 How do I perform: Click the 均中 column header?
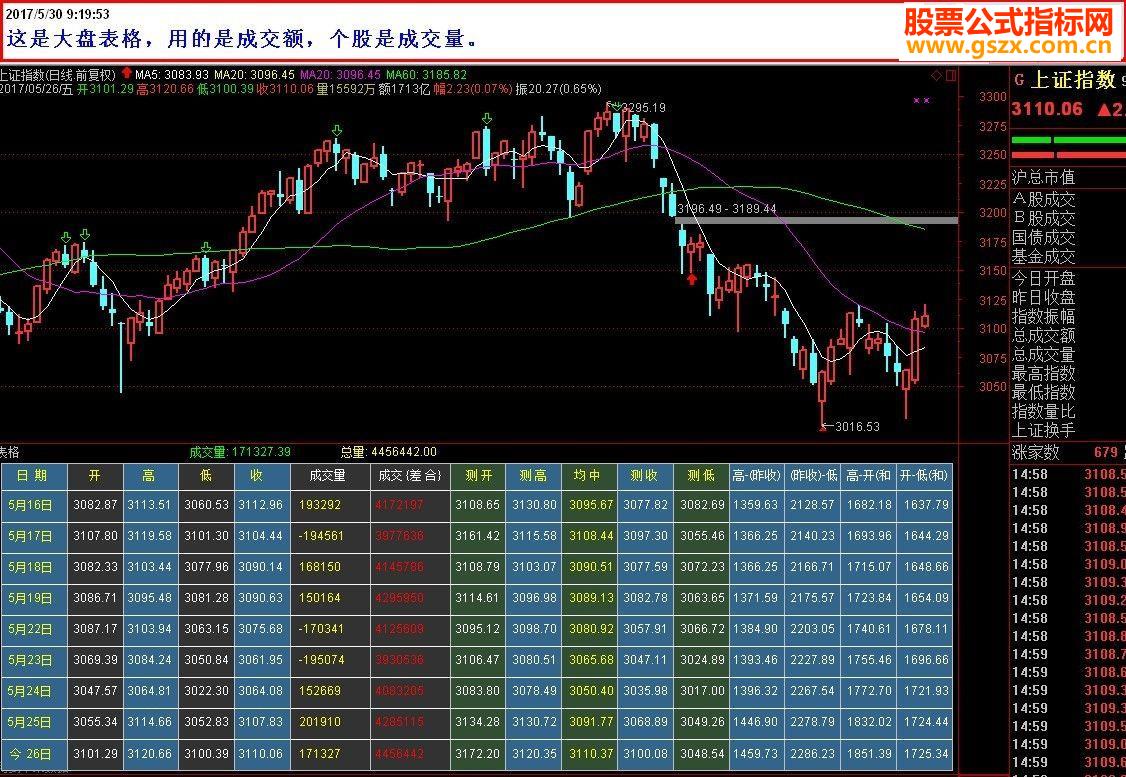pyautogui.click(x=590, y=476)
